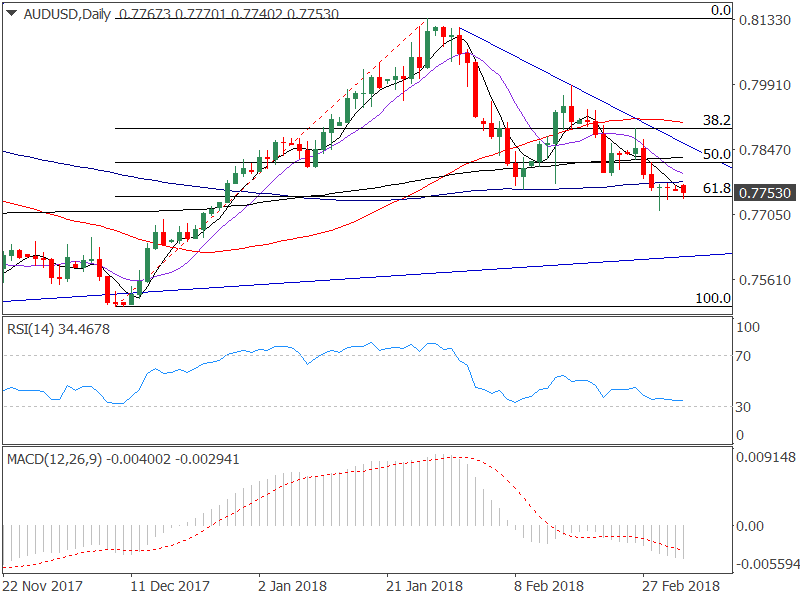Image resolution: width=800 pixels, height=600 pixels.
Task: Click the 100.0 Fibonacci level label
Action: [x=713, y=298]
